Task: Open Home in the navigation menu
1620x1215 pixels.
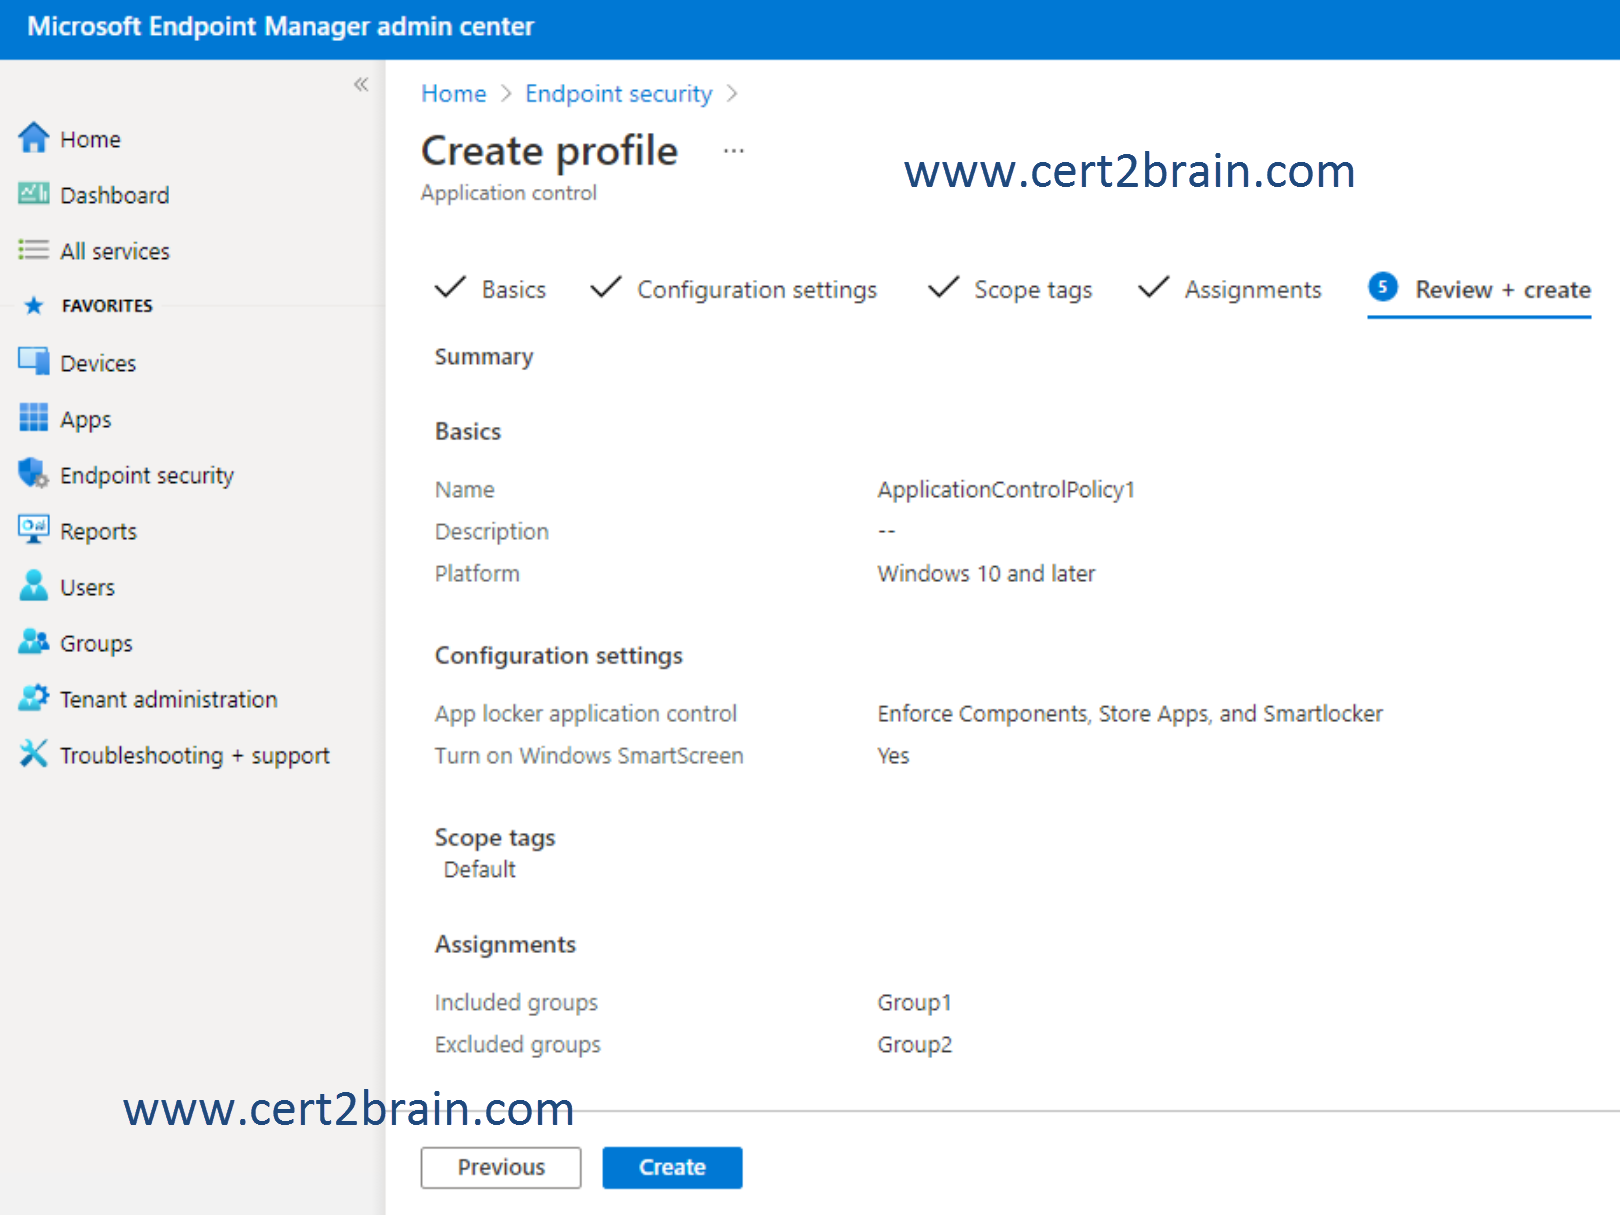Action: click(90, 140)
